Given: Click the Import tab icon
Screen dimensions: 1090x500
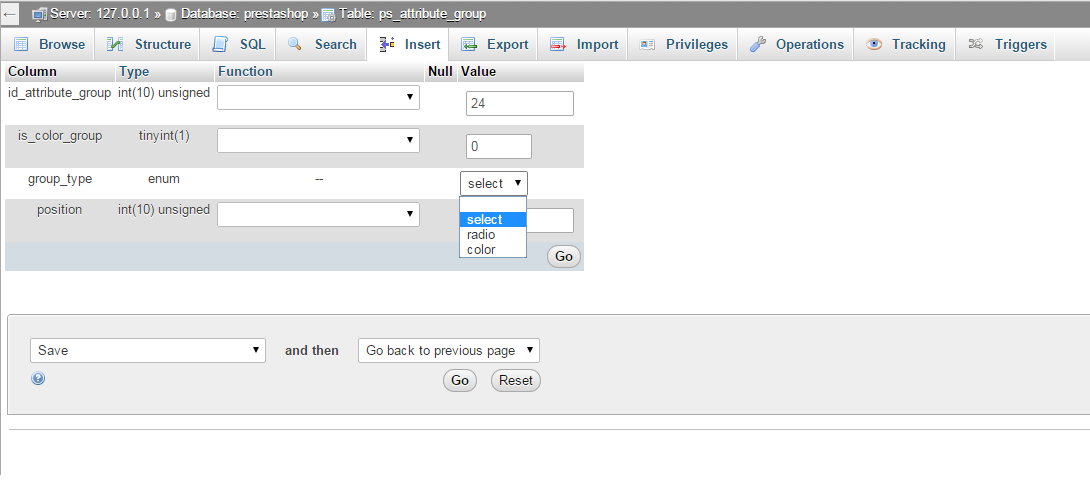Looking at the screenshot, I should pos(558,44).
